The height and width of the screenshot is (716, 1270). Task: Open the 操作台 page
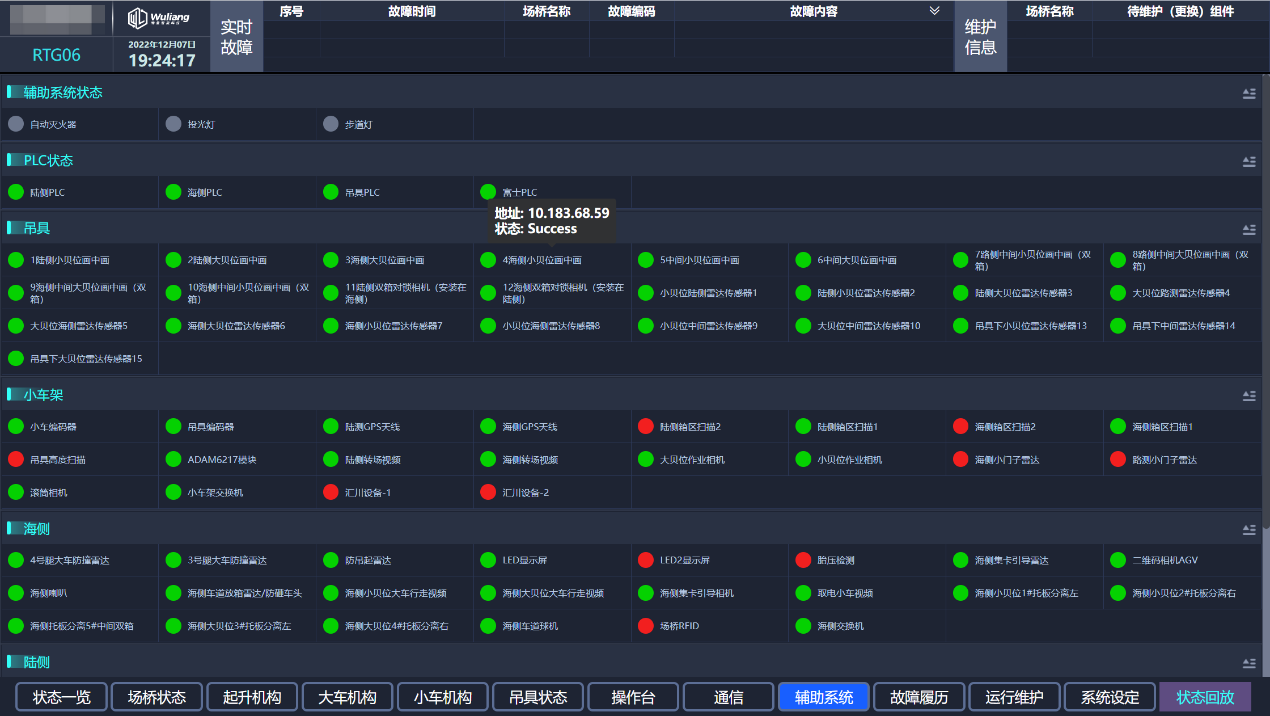[x=633, y=697]
